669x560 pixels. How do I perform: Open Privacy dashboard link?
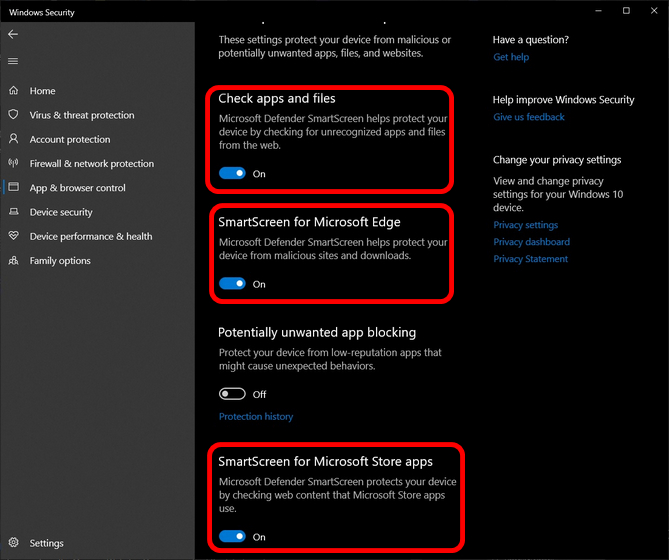coord(532,242)
